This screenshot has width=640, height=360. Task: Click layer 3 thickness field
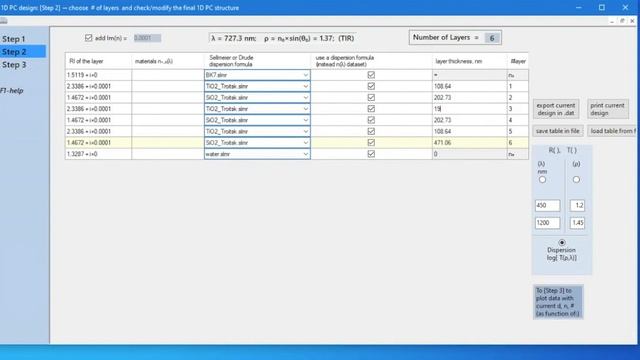tap(469, 109)
